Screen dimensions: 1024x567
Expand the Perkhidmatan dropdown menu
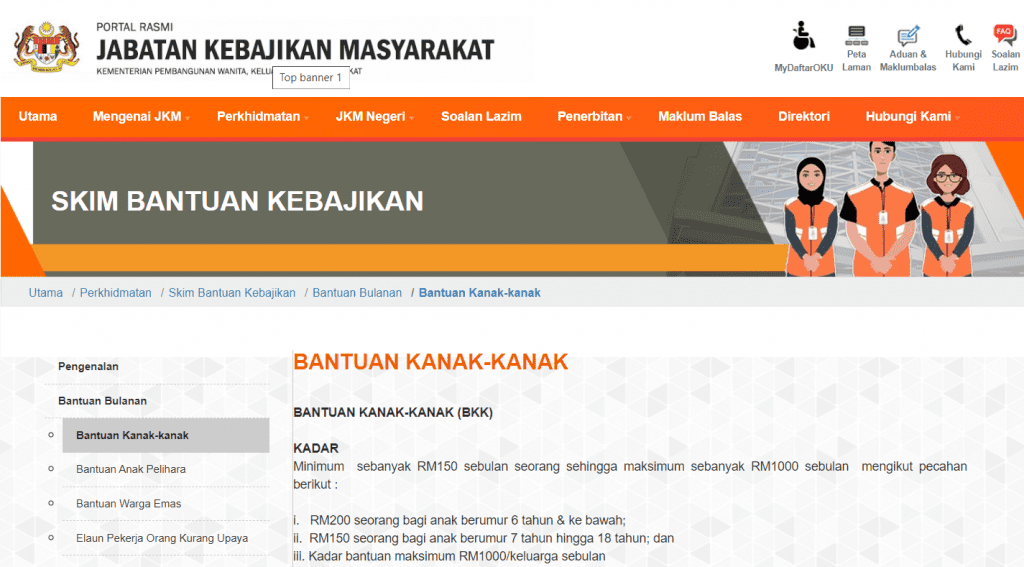tap(262, 117)
